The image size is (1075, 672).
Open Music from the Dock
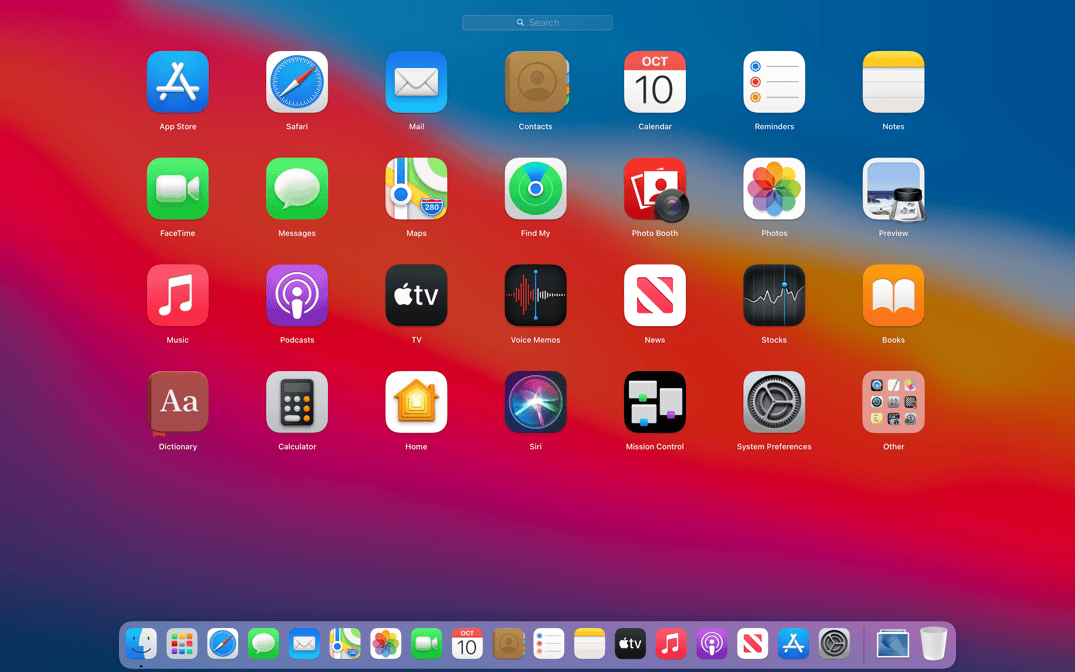[671, 644]
